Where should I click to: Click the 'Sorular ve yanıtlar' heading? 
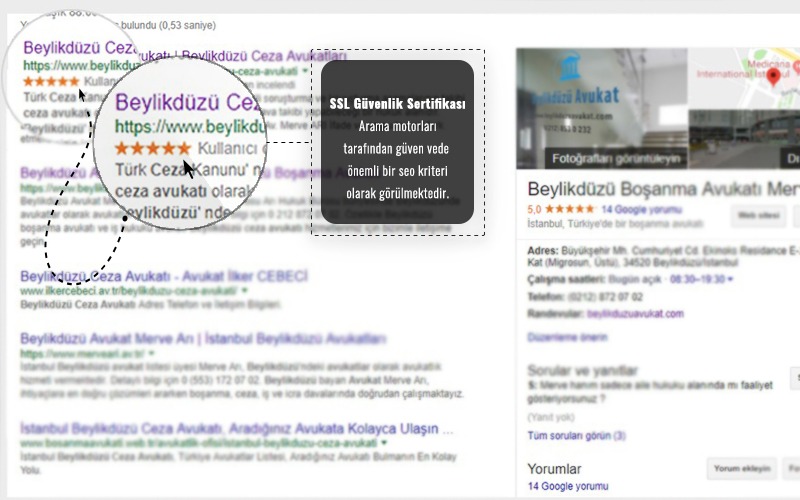coord(582,370)
